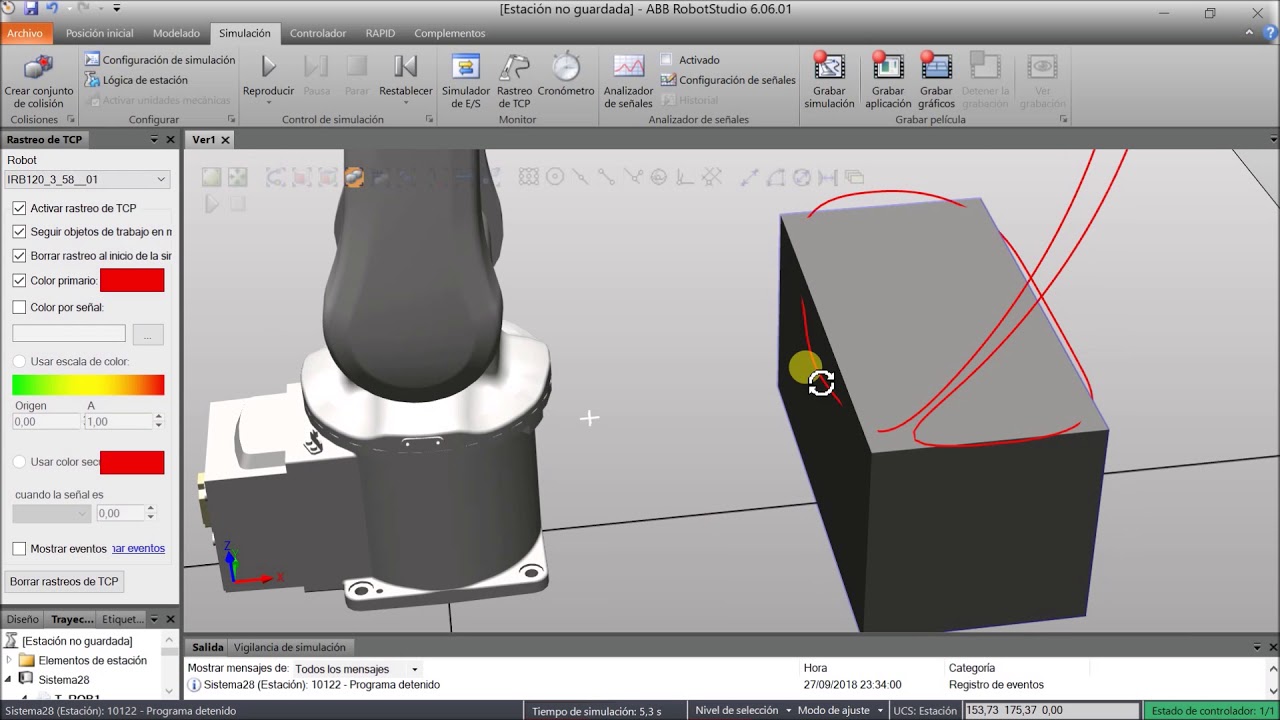Open Nivel de selección dropdown in status bar
The height and width of the screenshot is (720, 1280).
pos(743,711)
